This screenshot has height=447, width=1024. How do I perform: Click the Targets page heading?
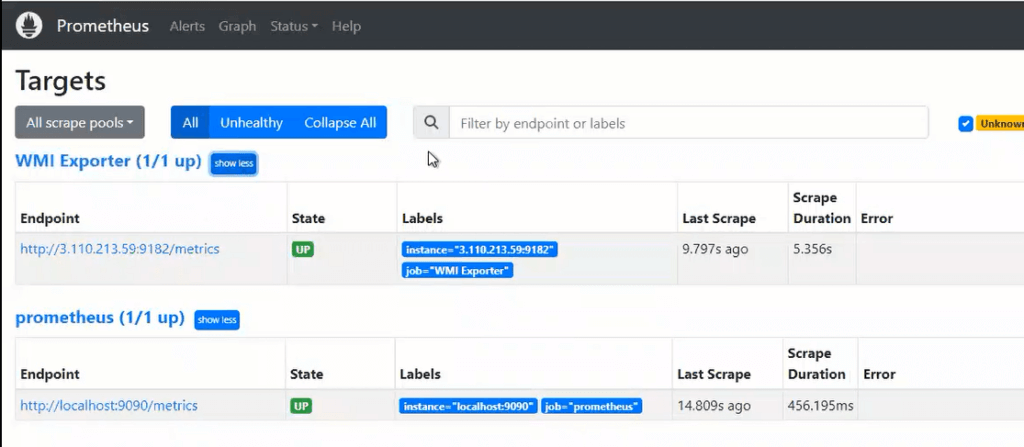click(x=60, y=82)
